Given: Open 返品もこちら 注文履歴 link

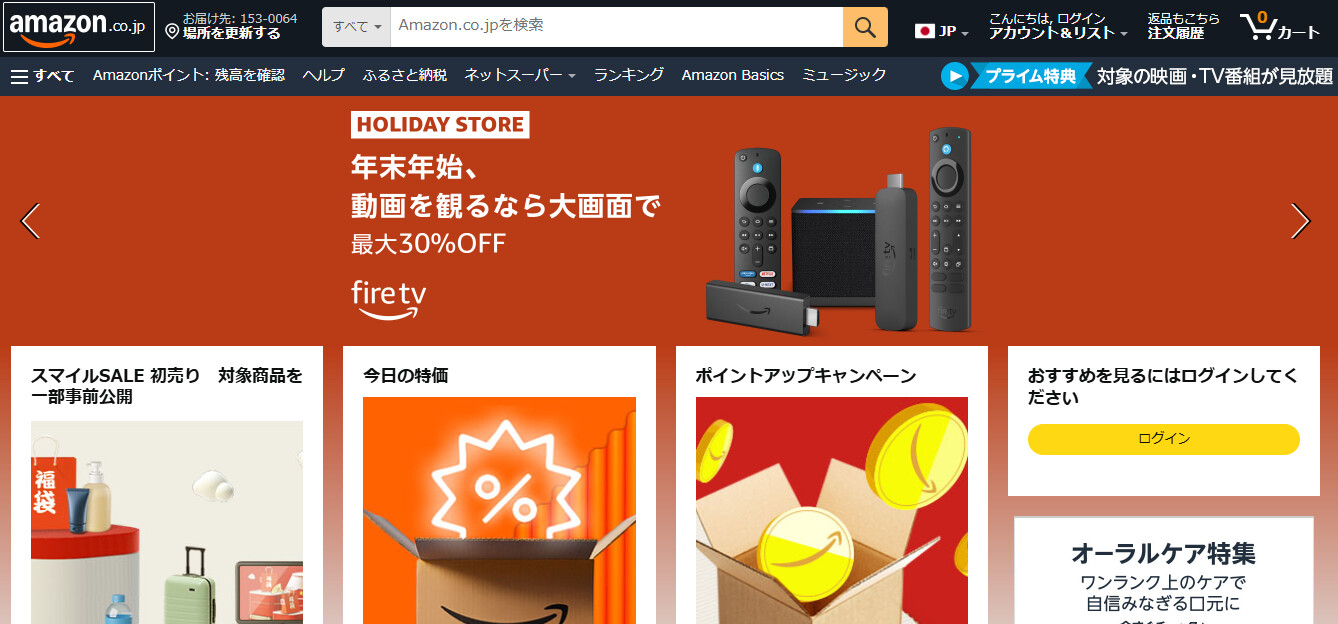Looking at the screenshot, I should coord(1184,26).
